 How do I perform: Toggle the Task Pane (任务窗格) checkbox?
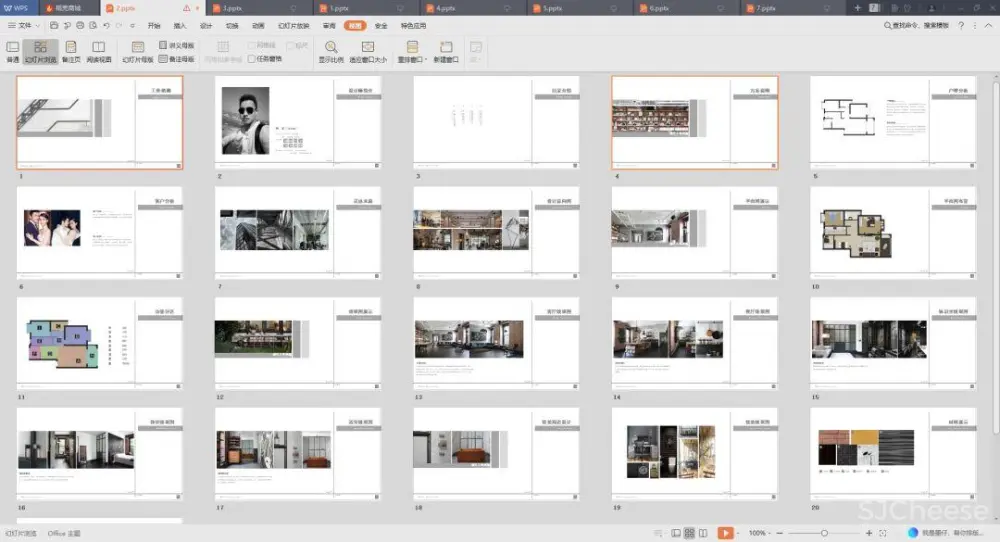point(252,59)
